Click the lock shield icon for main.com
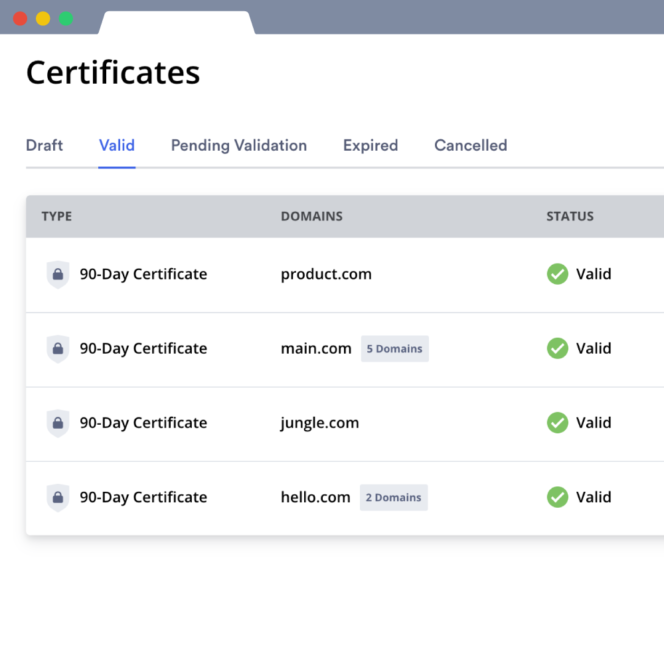Viewport: 664px width, 659px height. [58, 349]
